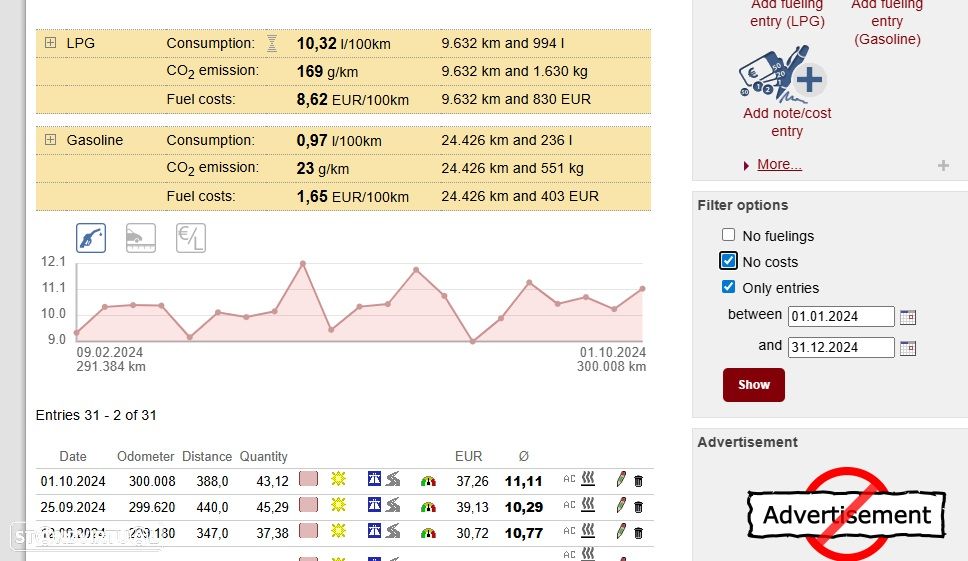Show the fuel consumption chart pump icon
The width and height of the screenshot is (968, 561).
tap(91, 238)
